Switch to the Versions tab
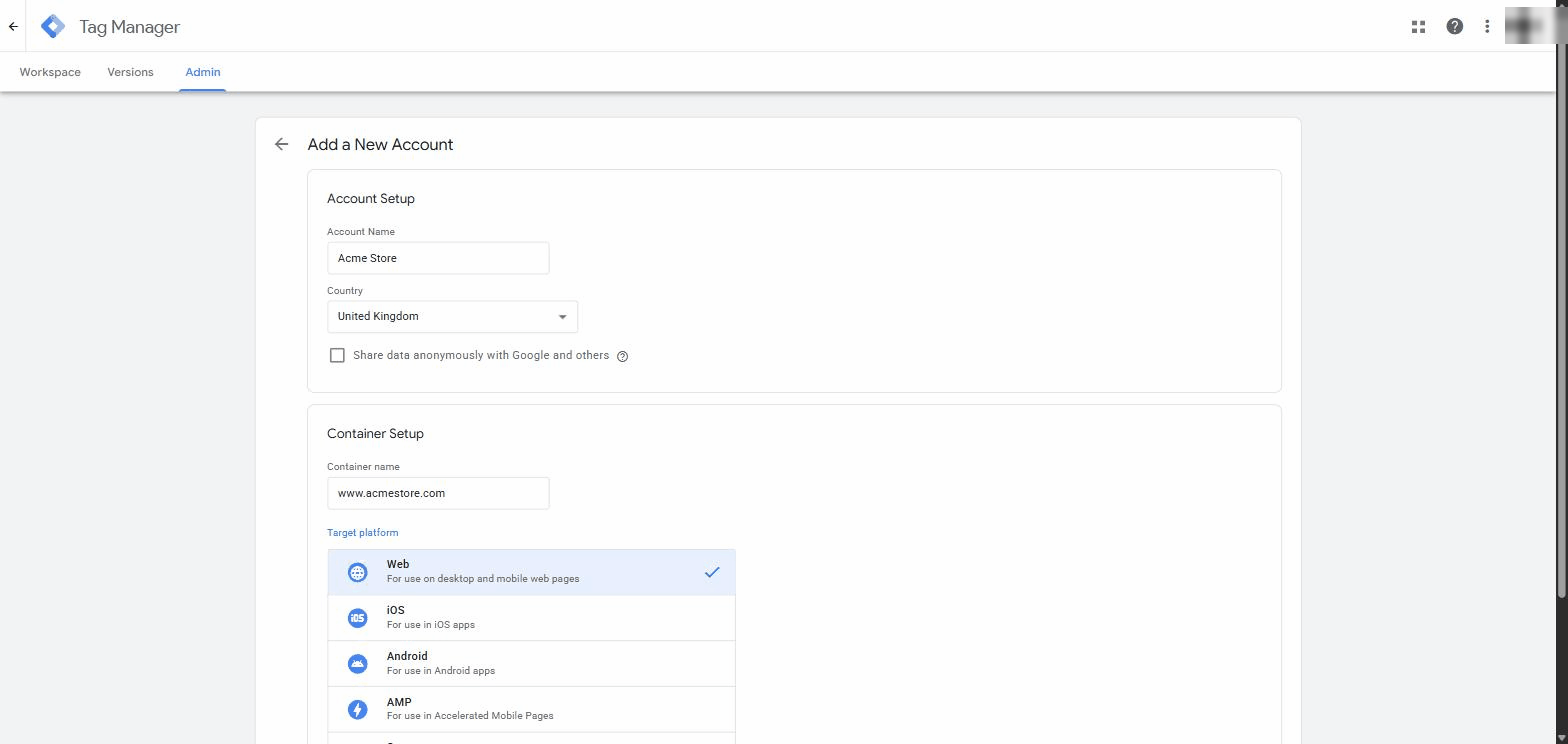This screenshot has height=744, width=1568. (130, 72)
